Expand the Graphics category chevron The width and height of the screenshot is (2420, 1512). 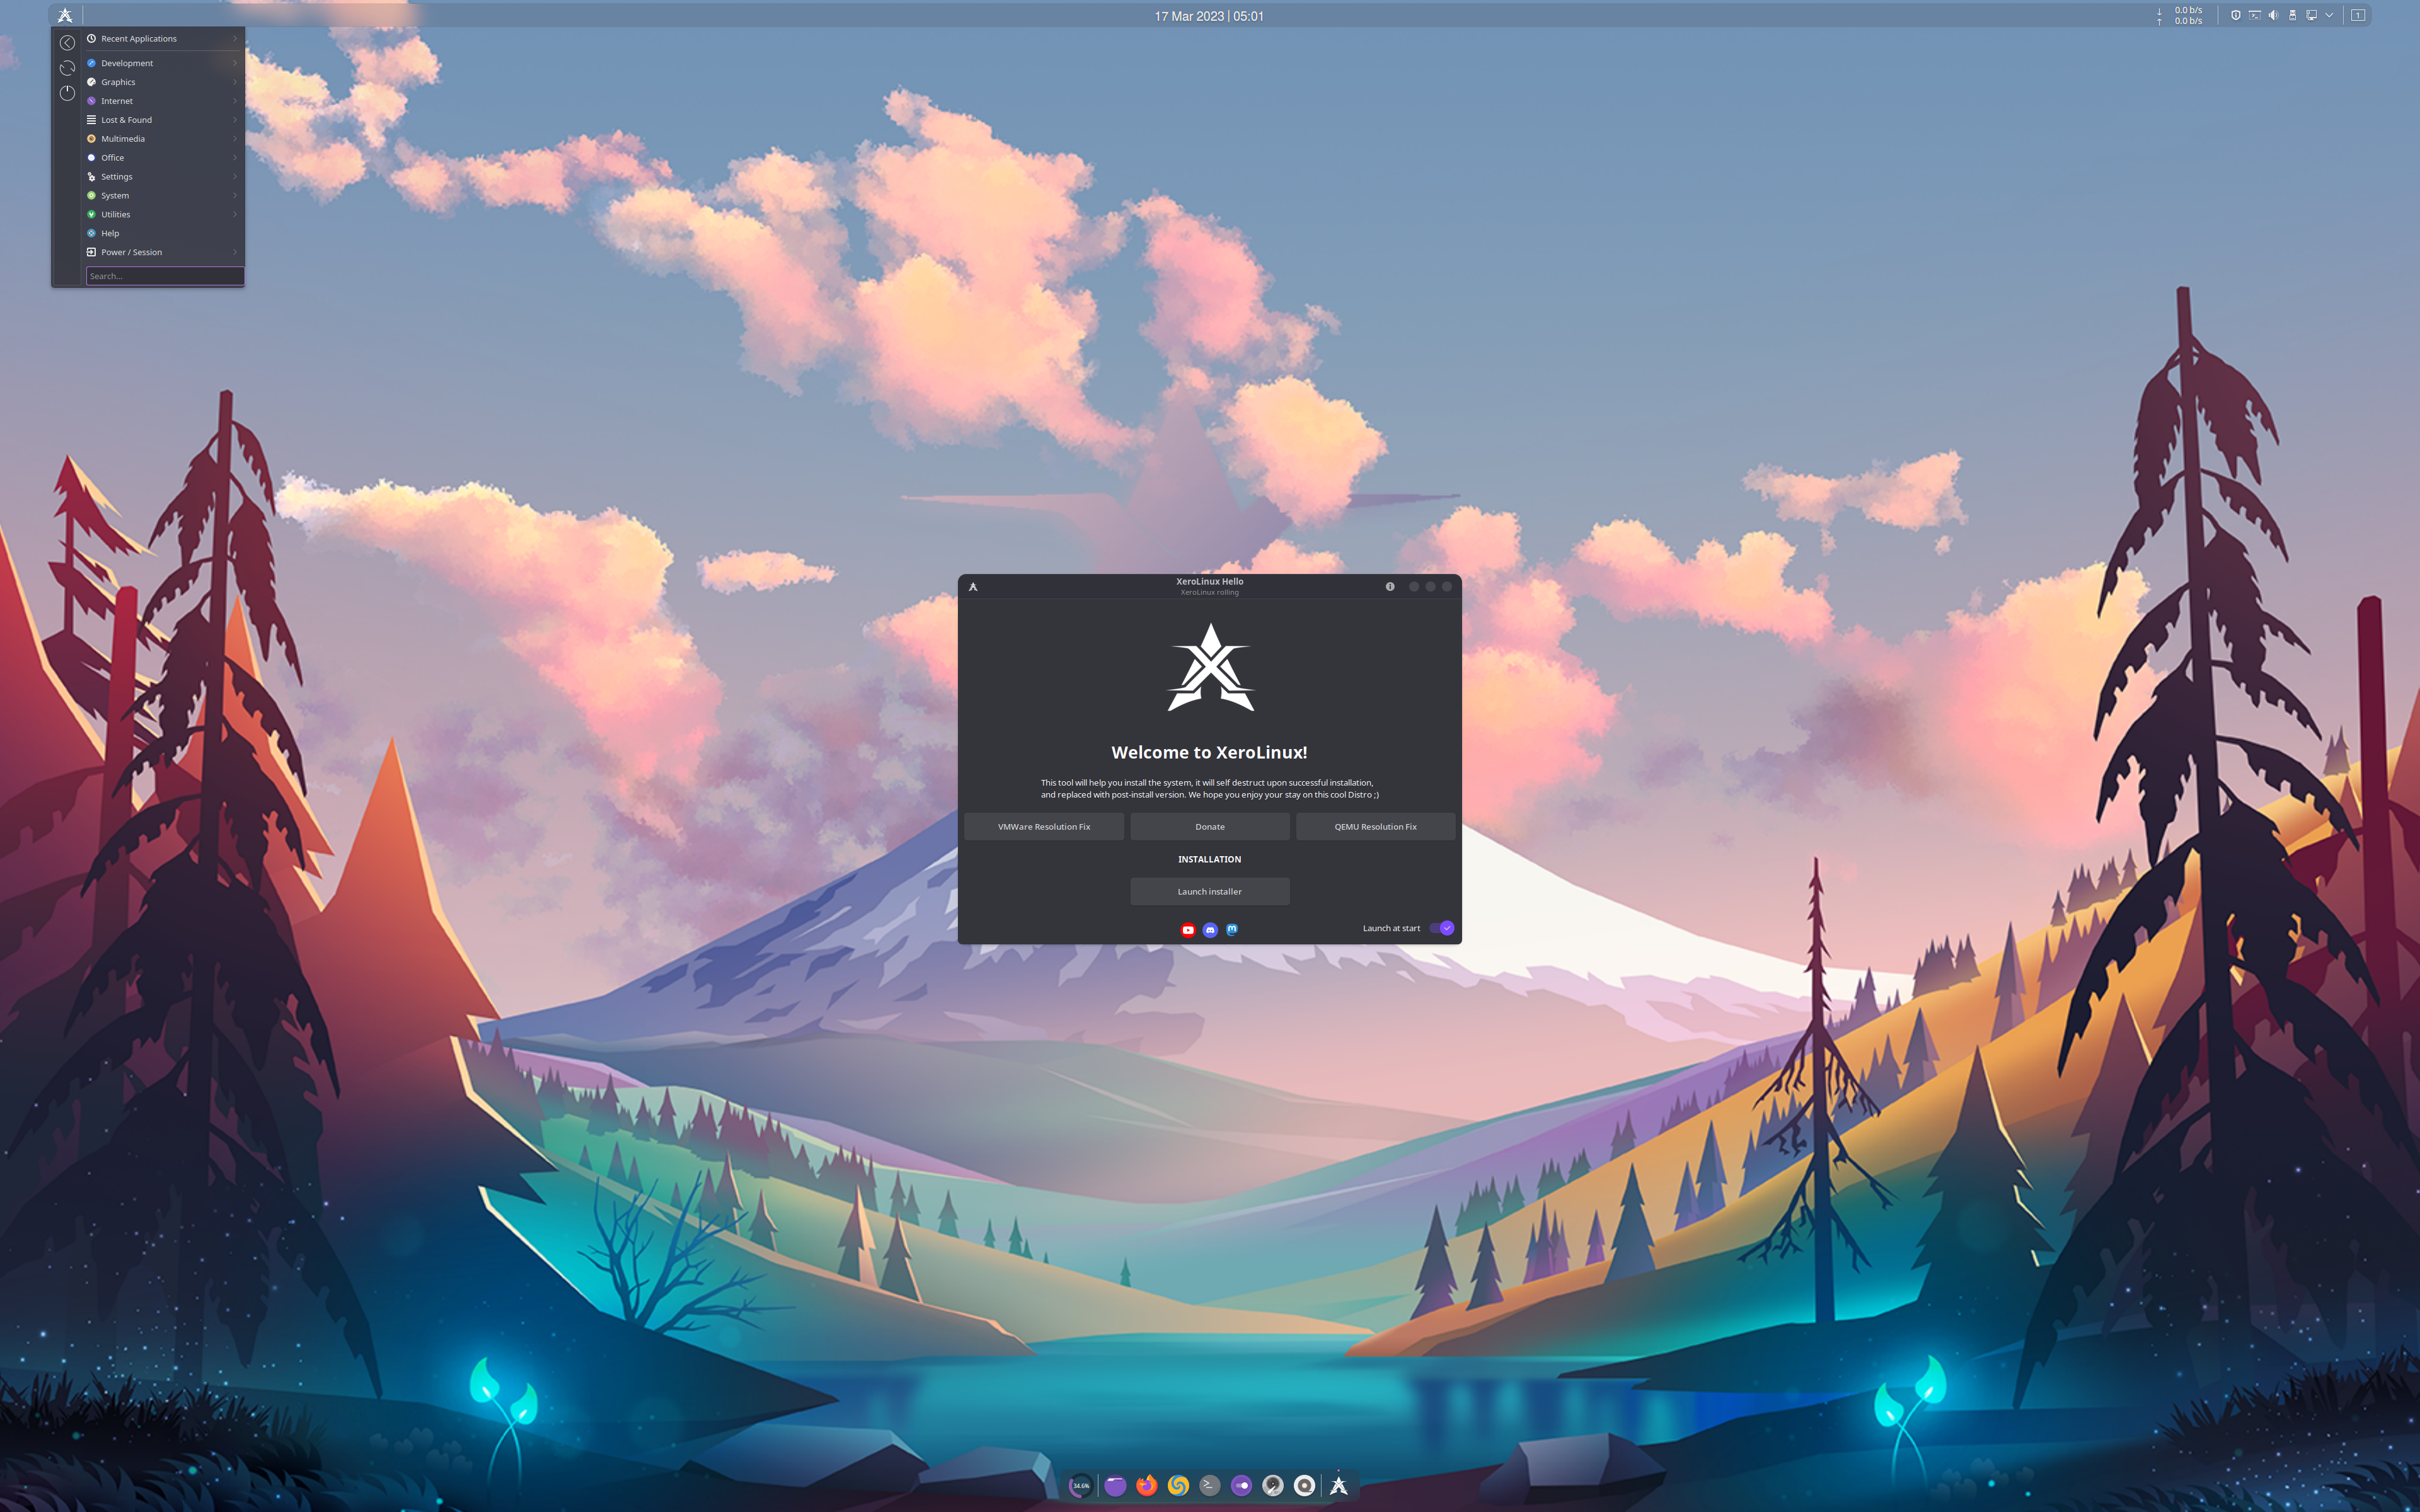point(235,82)
